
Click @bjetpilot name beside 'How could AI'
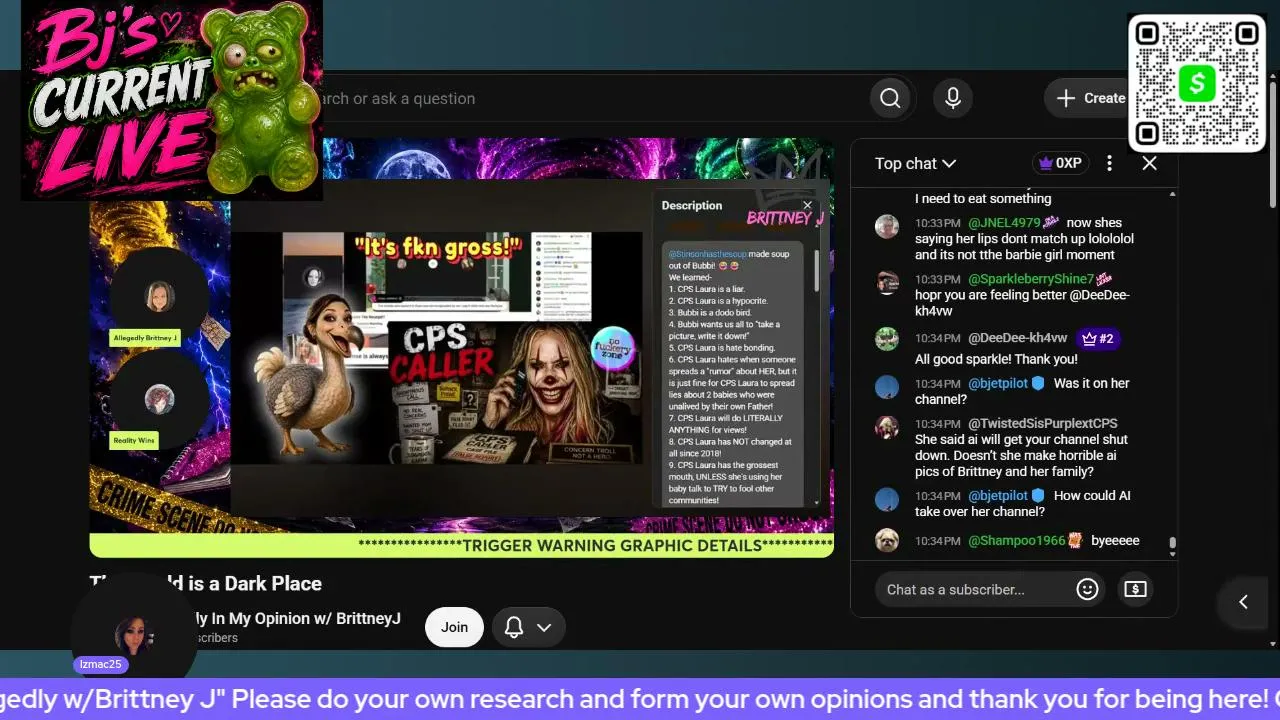(x=998, y=495)
